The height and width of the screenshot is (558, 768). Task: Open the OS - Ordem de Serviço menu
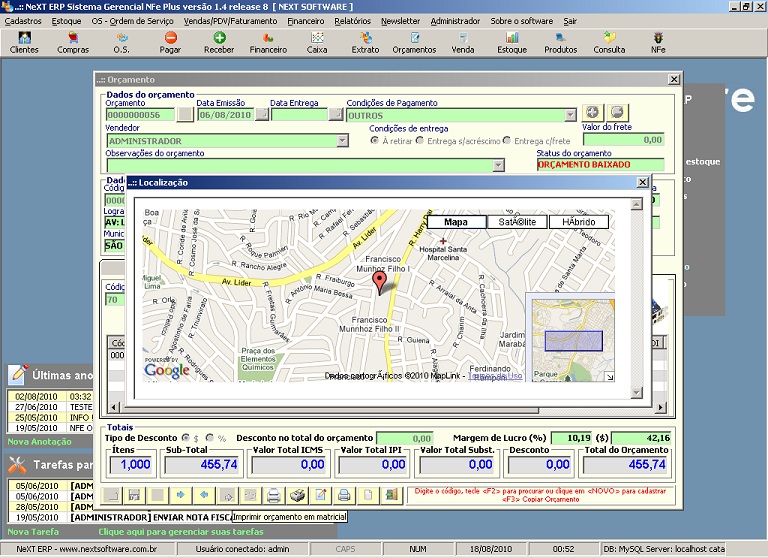click(x=132, y=21)
